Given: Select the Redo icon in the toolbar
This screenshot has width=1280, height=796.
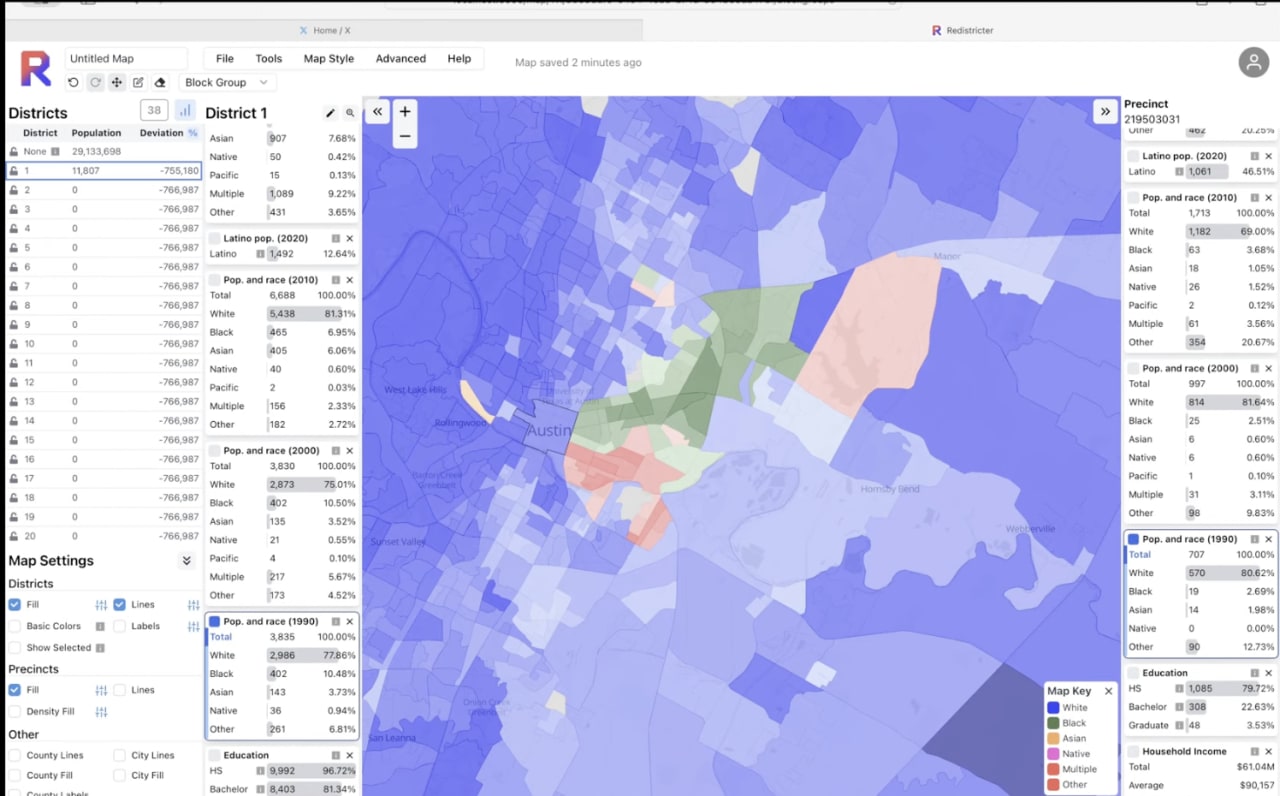Looking at the screenshot, I should pyautogui.click(x=96, y=83).
